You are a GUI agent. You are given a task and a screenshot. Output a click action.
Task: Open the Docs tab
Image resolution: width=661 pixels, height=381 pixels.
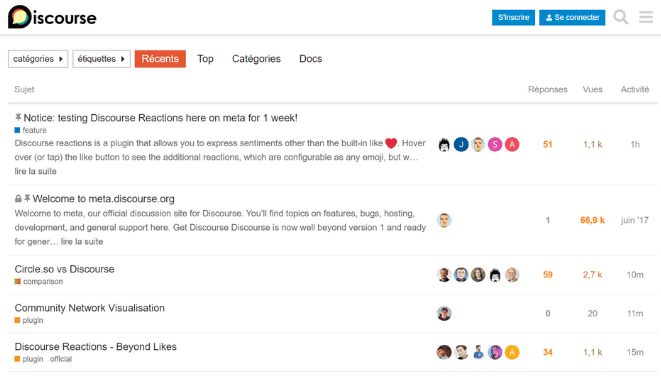[311, 59]
